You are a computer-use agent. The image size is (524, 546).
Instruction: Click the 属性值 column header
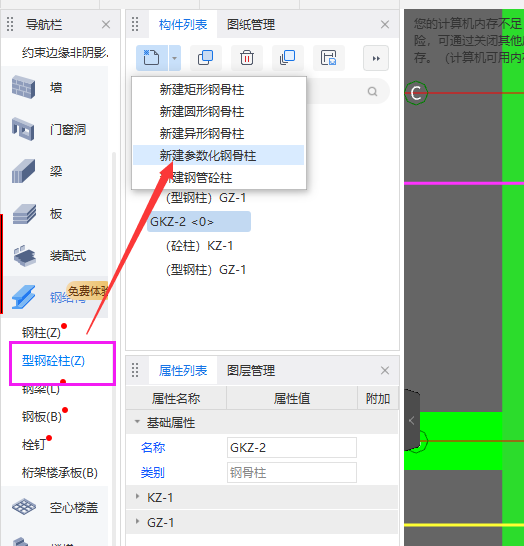click(292, 398)
